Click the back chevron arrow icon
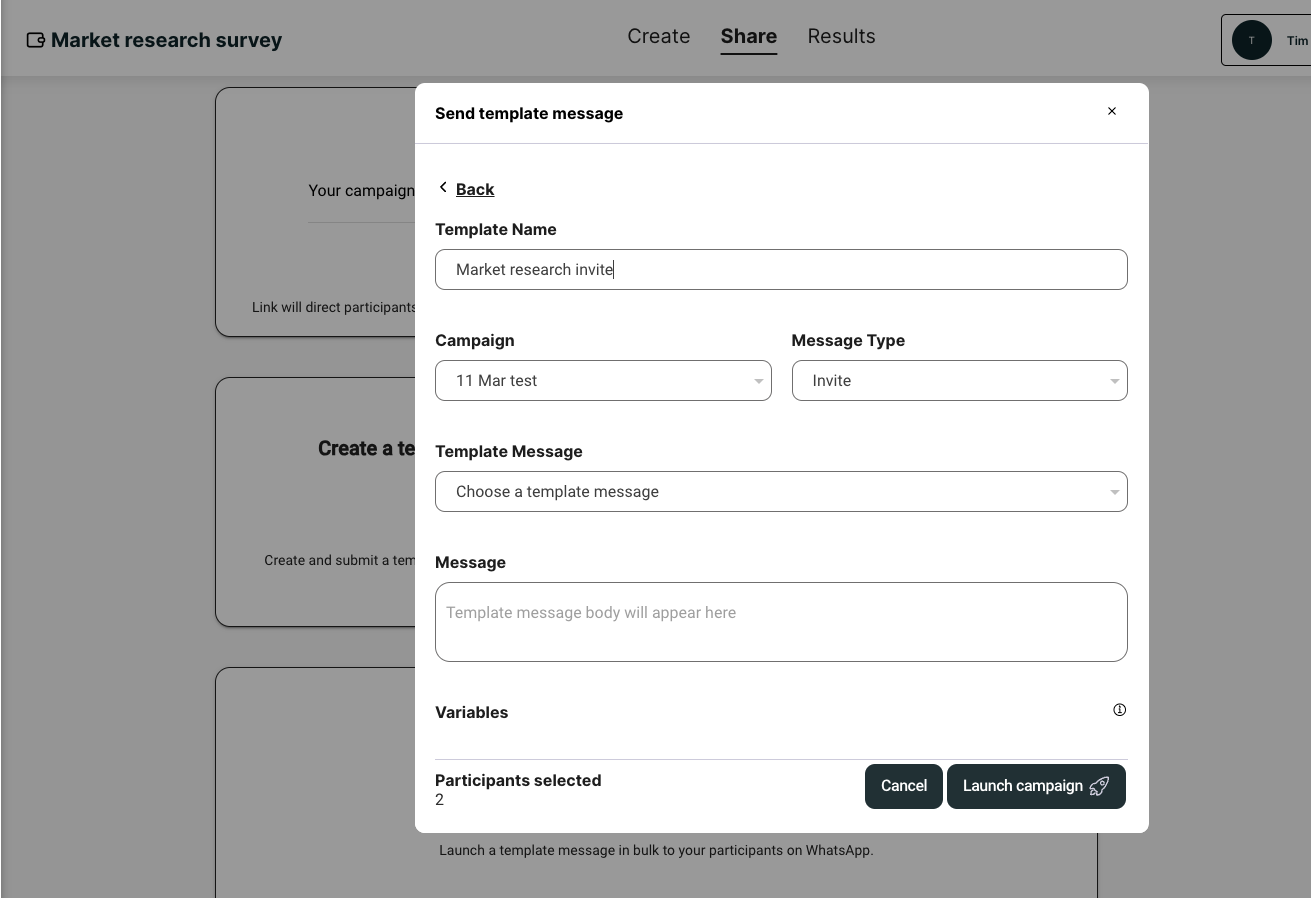 click(x=443, y=188)
